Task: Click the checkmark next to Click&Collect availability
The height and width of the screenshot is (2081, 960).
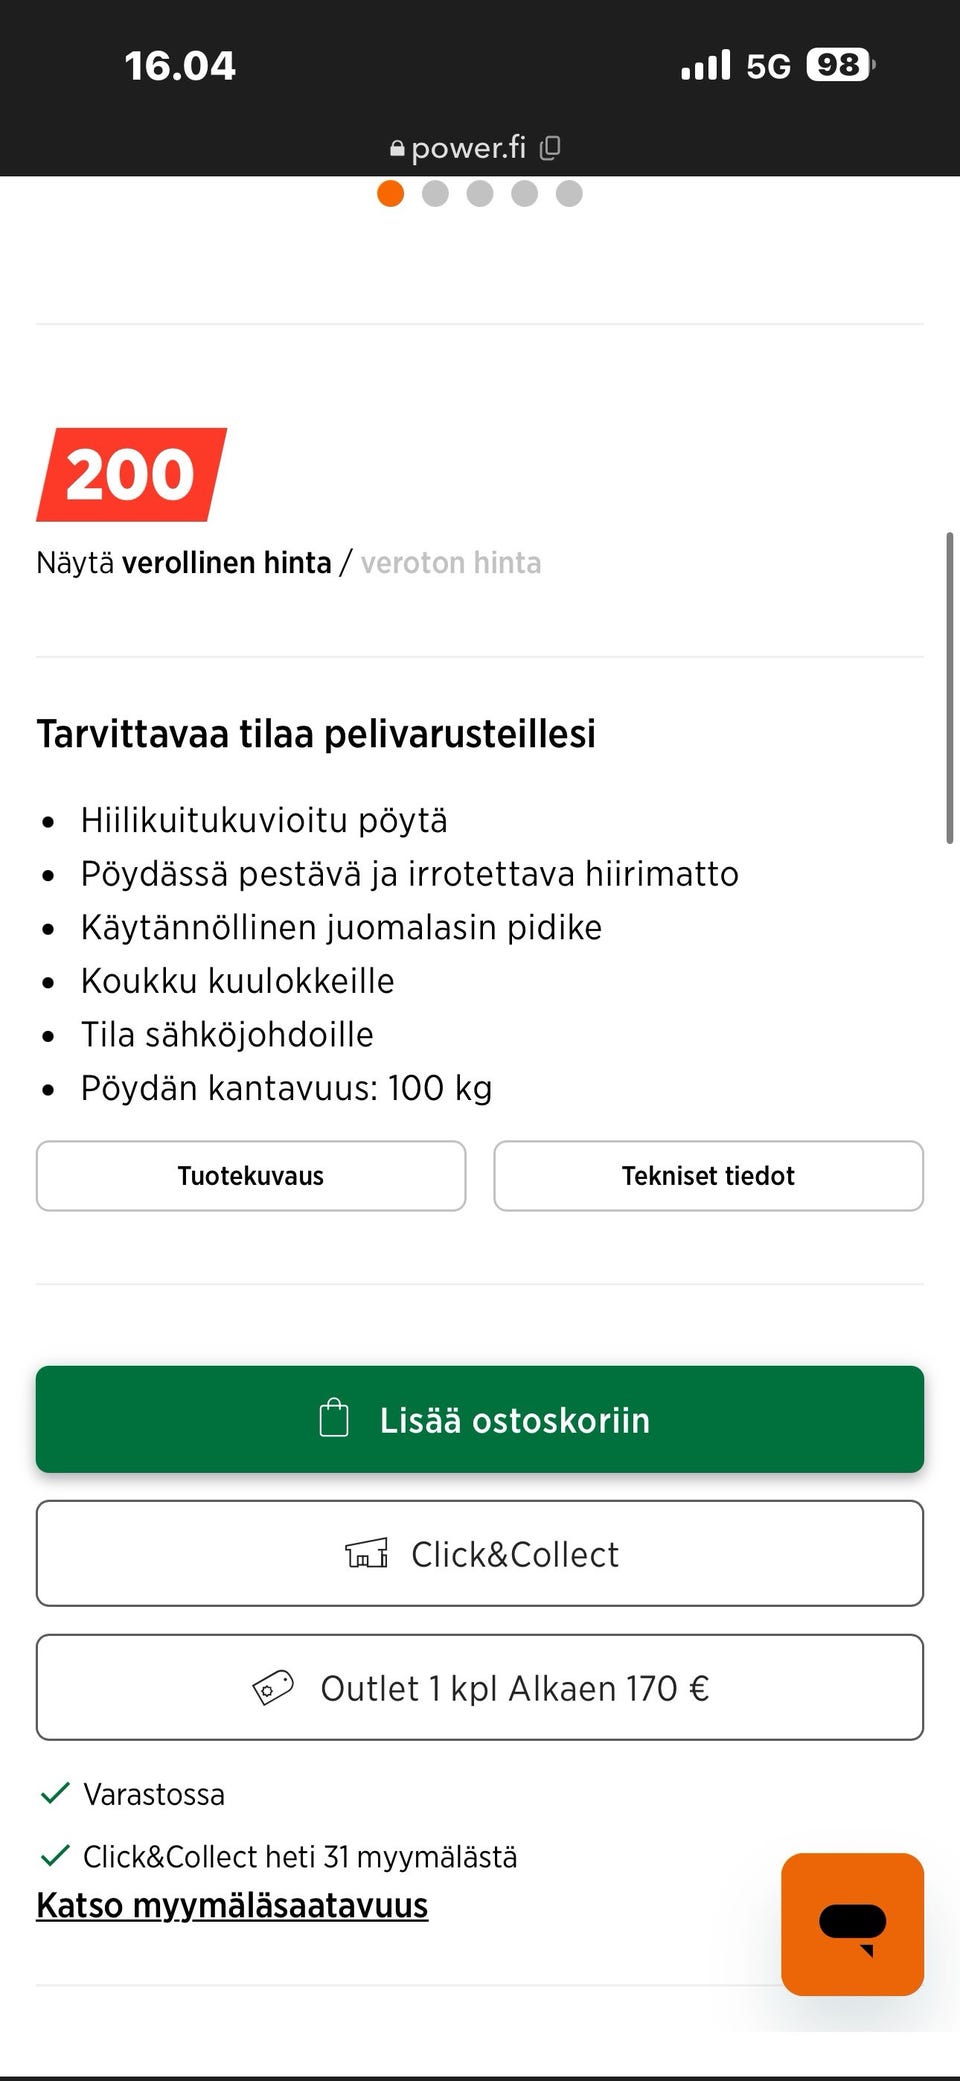Action: tap(56, 1855)
